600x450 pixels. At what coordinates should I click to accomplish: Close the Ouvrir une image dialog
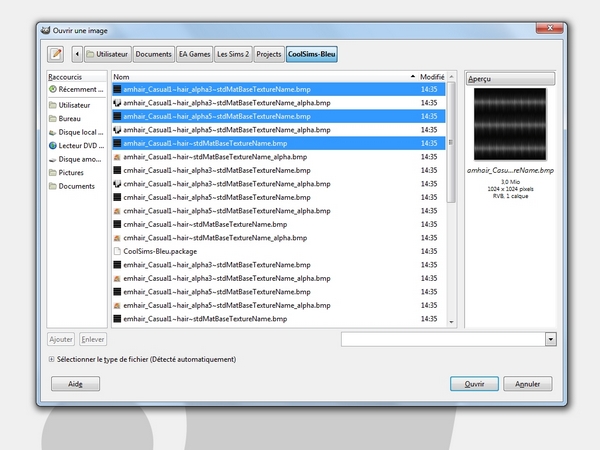pyautogui.click(x=550, y=28)
